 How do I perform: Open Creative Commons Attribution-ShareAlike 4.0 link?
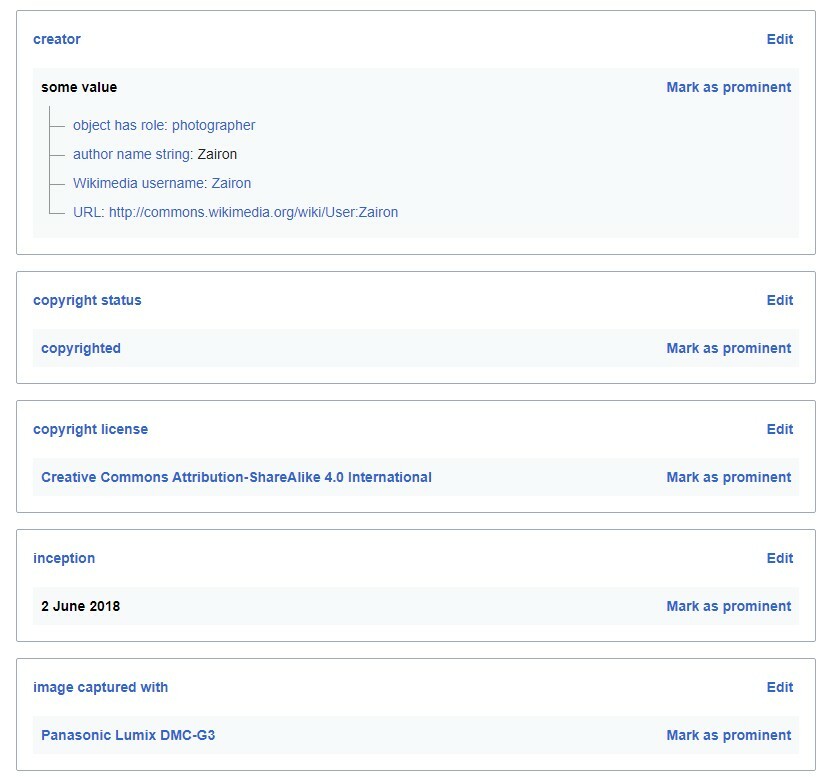tap(236, 477)
